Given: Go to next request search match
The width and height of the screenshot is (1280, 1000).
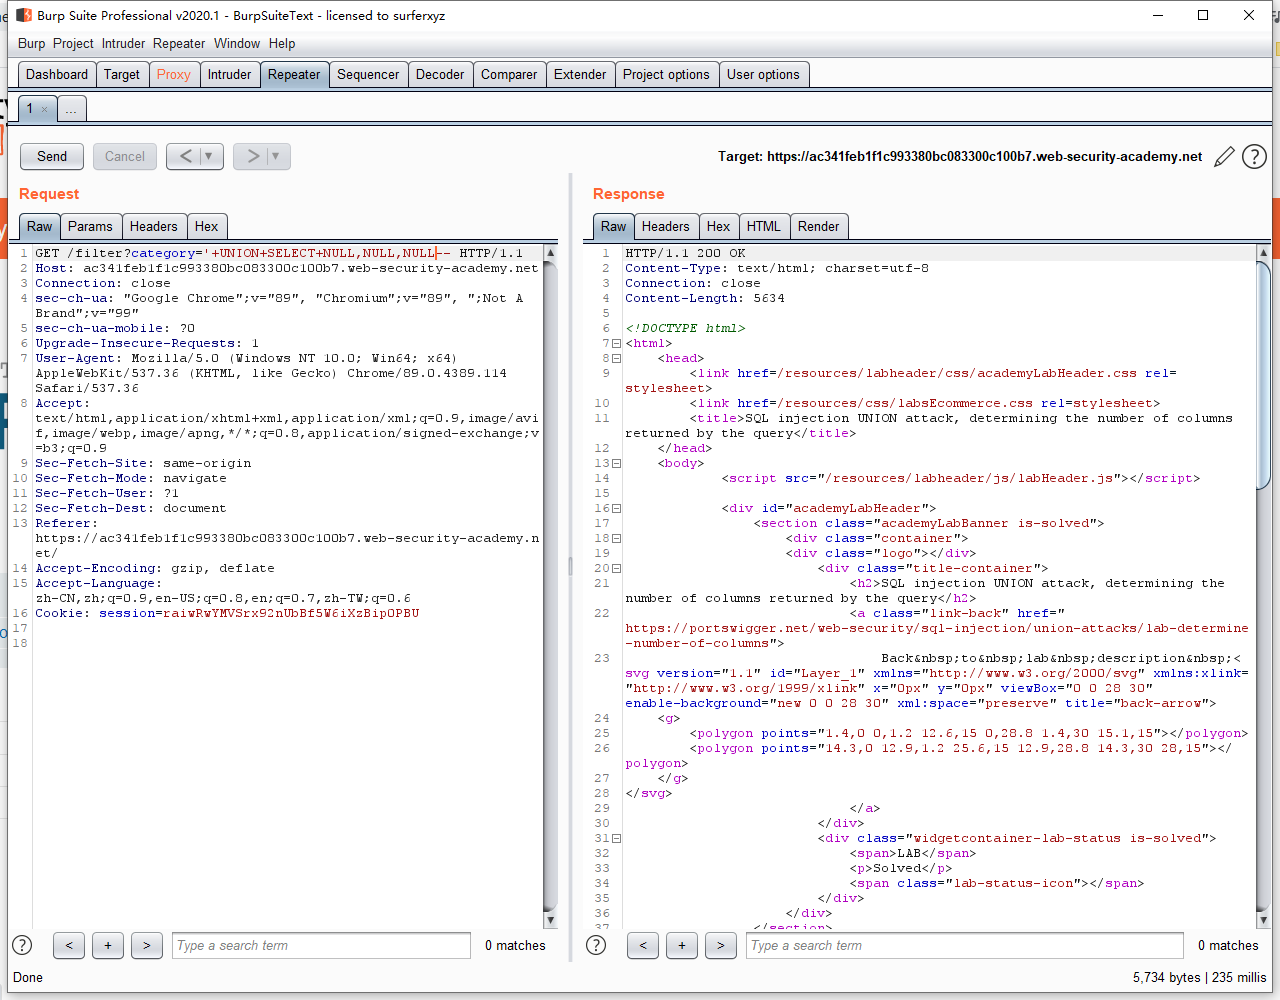Looking at the screenshot, I should pos(147,945).
